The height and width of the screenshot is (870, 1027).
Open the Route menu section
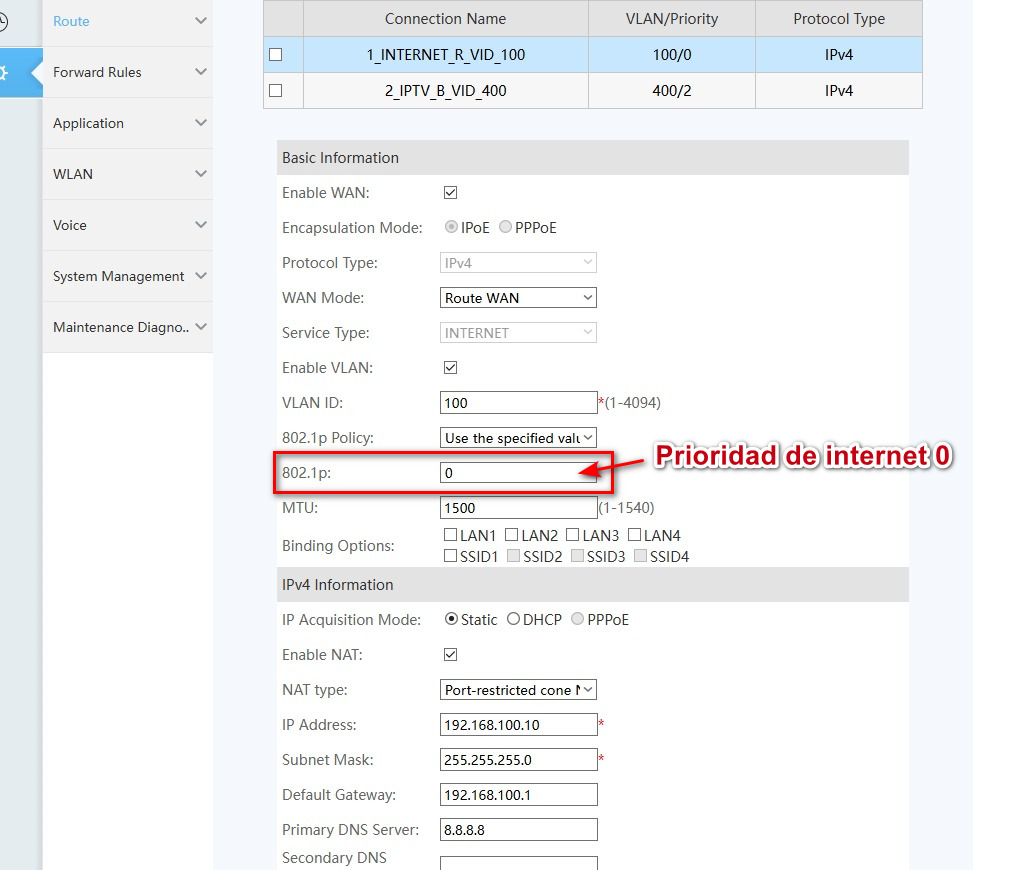[x=71, y=21]
